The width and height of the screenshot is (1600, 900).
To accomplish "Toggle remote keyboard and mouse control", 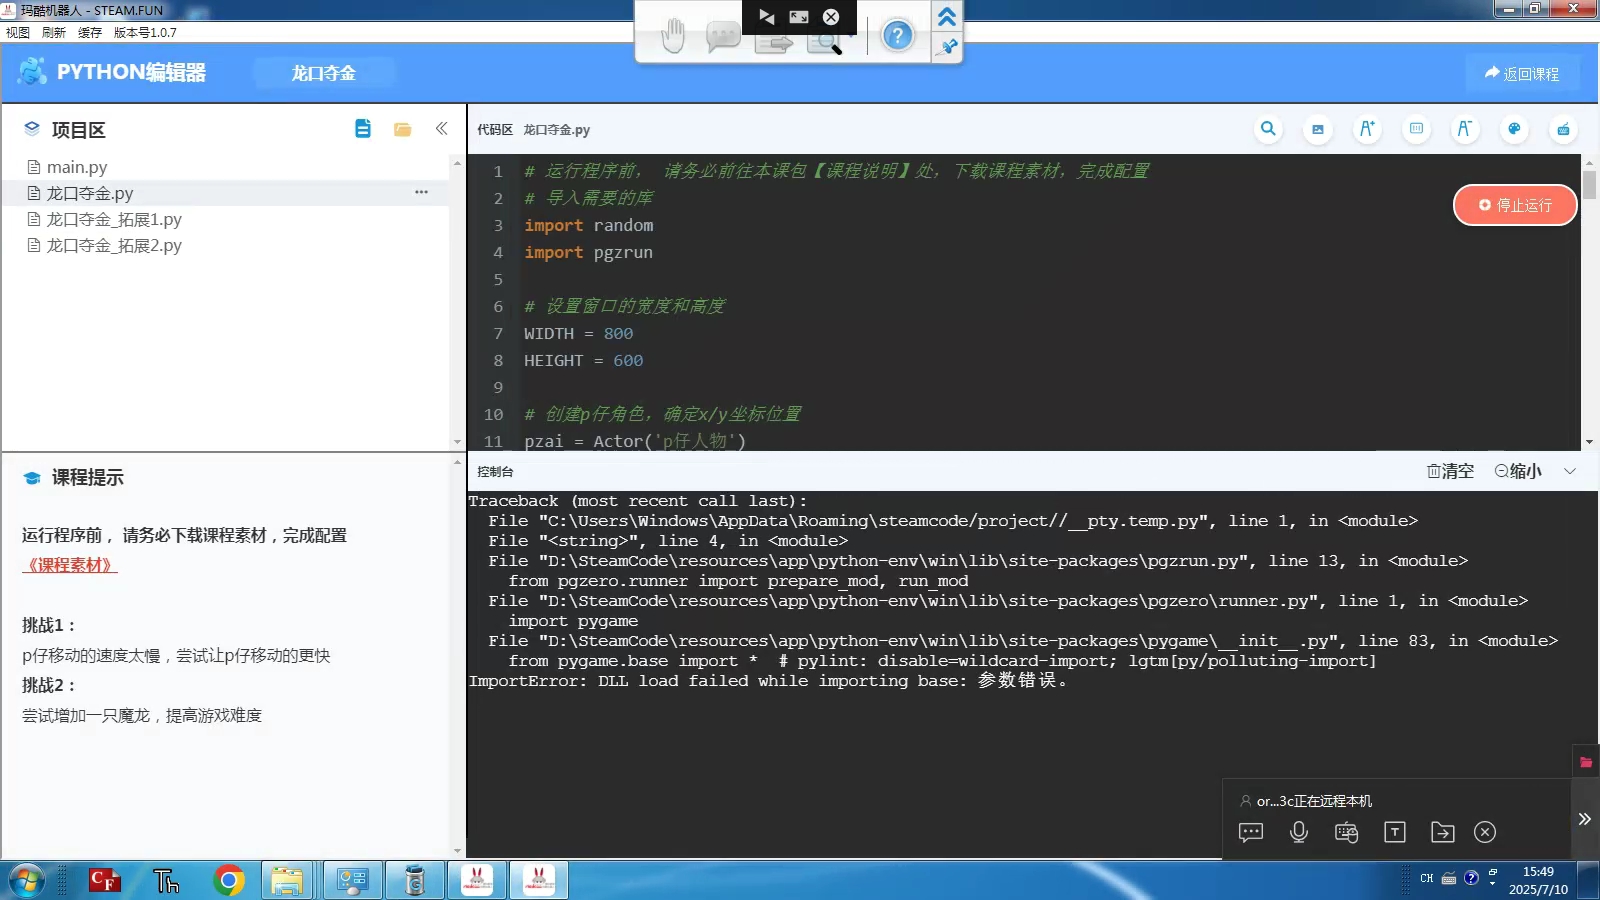I will [1346, 832].
